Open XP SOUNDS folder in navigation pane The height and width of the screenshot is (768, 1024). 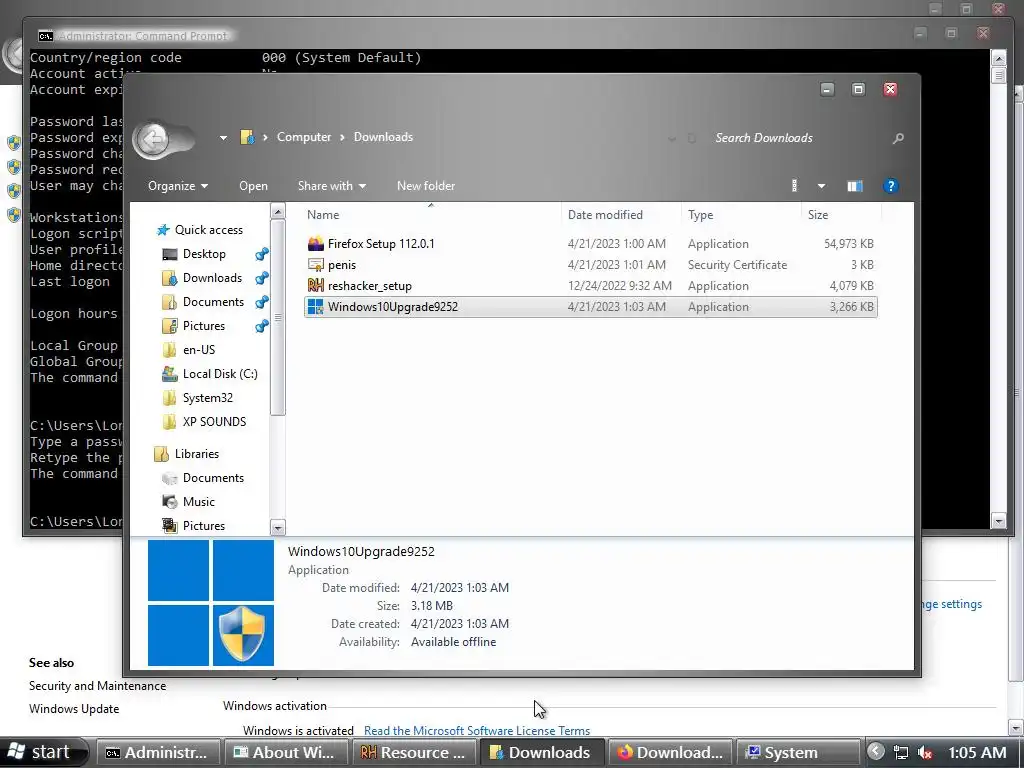(x=214, y=422)
